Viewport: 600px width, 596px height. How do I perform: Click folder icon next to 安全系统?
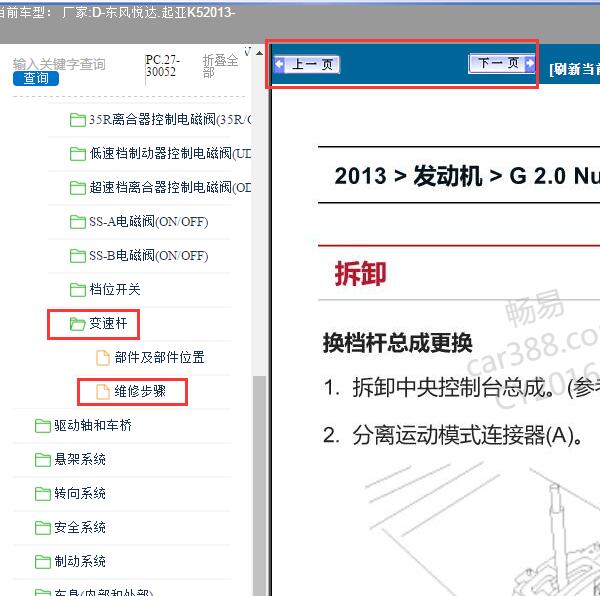point(42,528)
